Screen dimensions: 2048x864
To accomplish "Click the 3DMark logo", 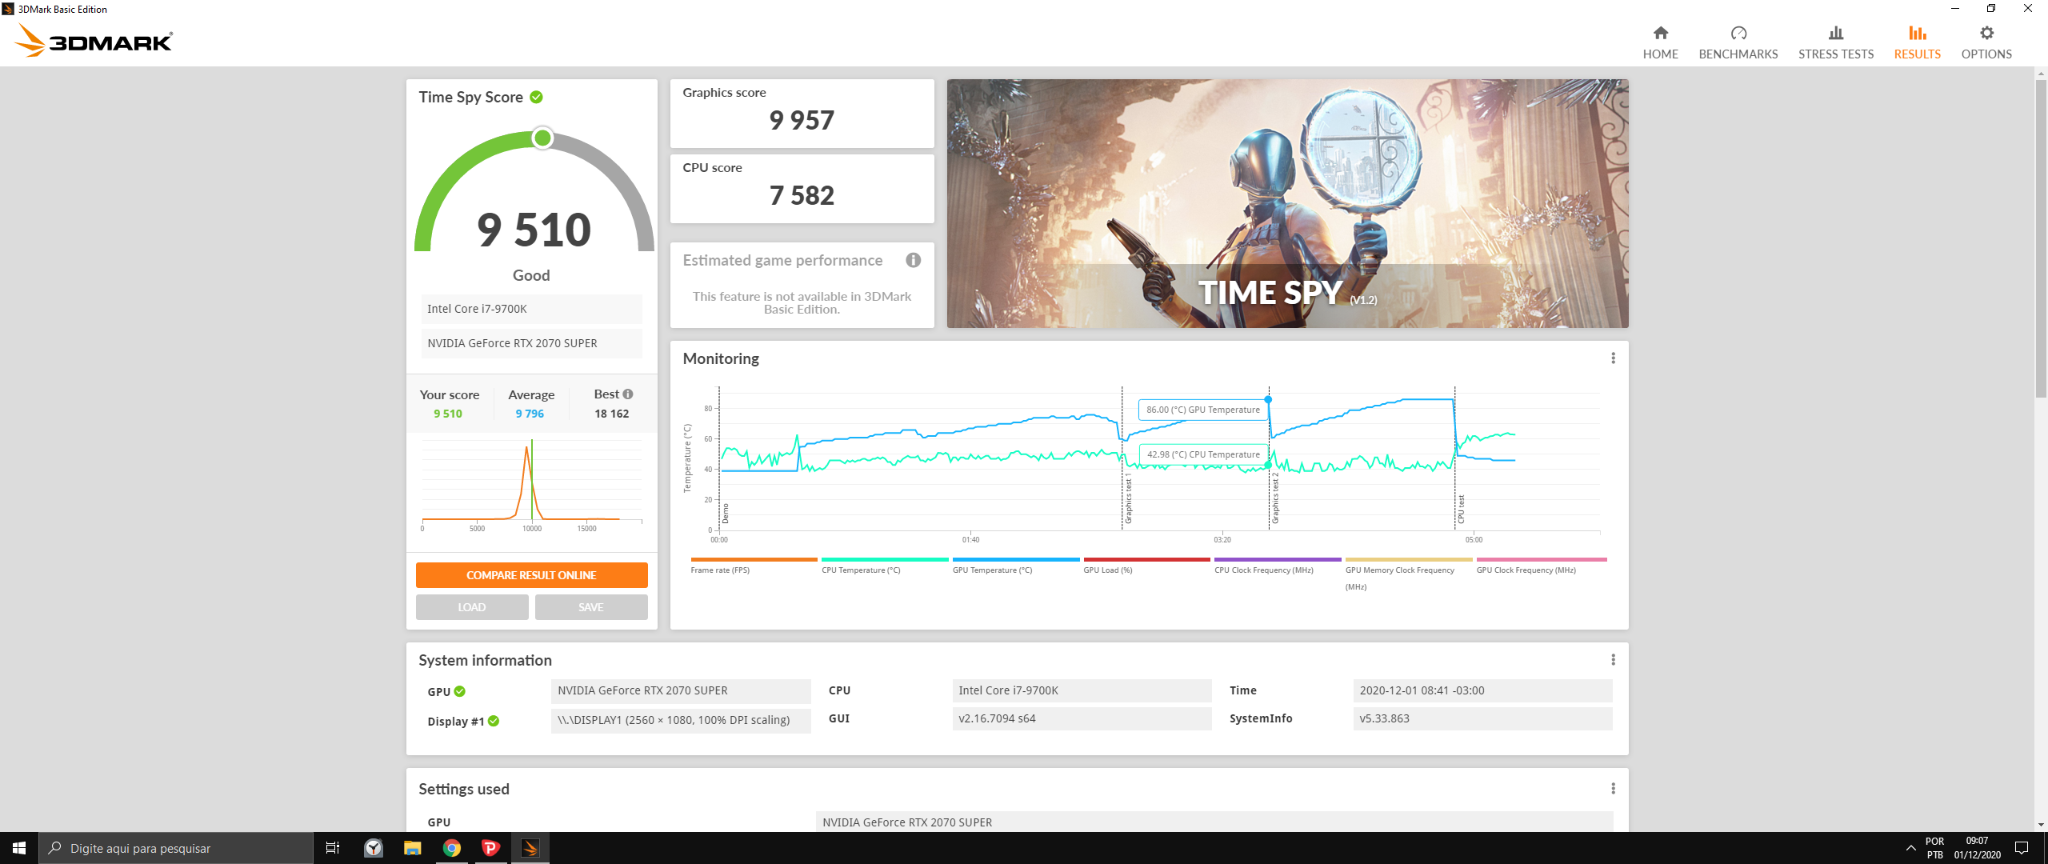I will click(95, 41).
